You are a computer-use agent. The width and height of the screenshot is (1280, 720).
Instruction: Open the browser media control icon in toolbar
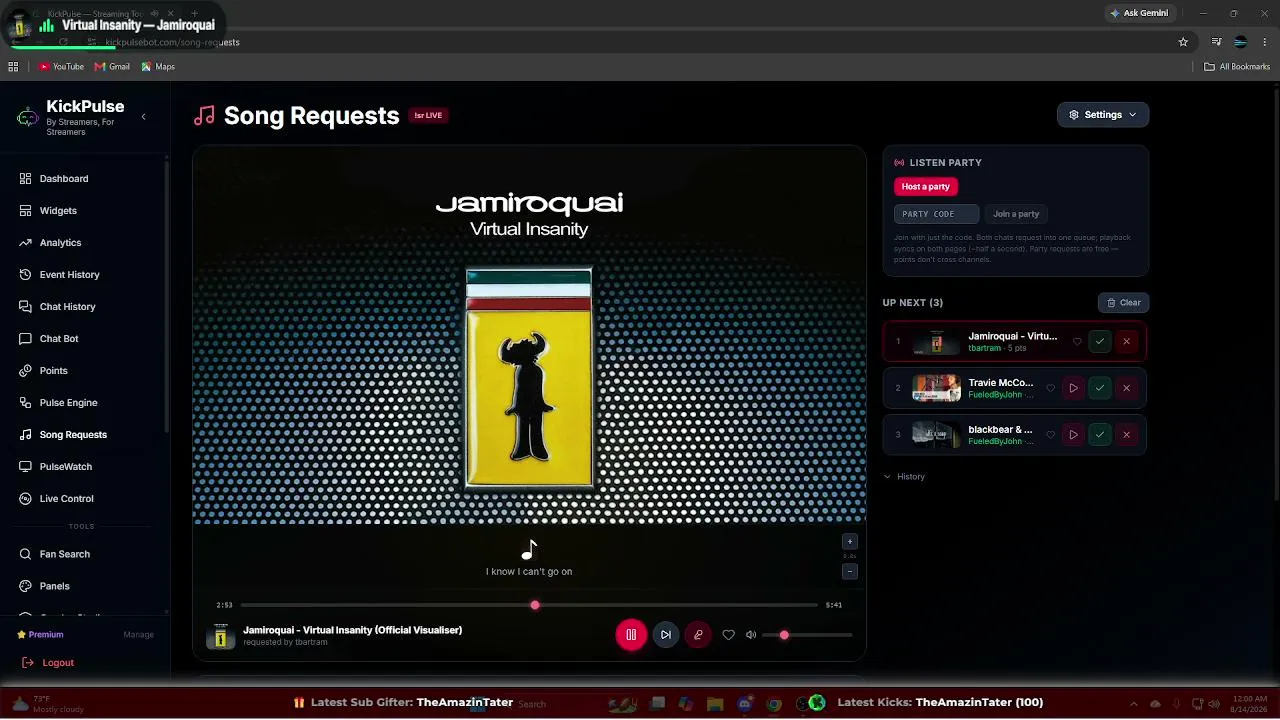(x=1216, y=42)
